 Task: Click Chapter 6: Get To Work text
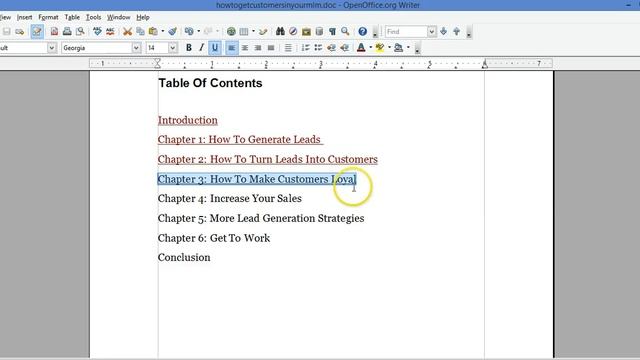click(x=214, y=238)
